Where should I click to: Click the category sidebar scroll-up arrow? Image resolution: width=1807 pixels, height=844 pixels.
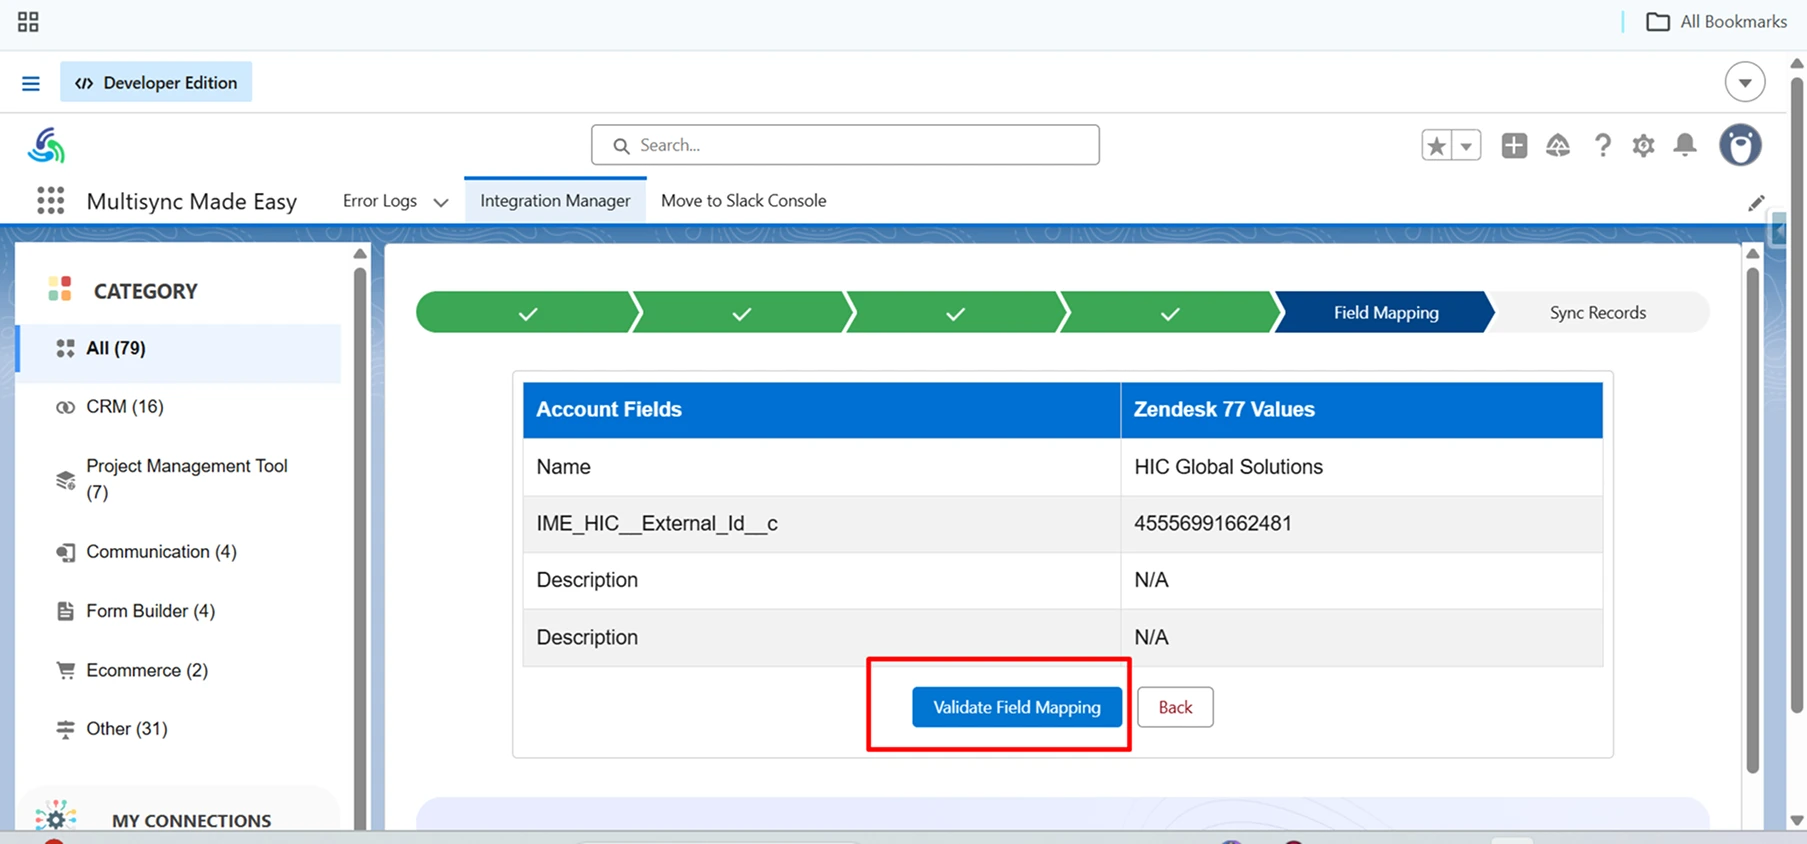360,254
